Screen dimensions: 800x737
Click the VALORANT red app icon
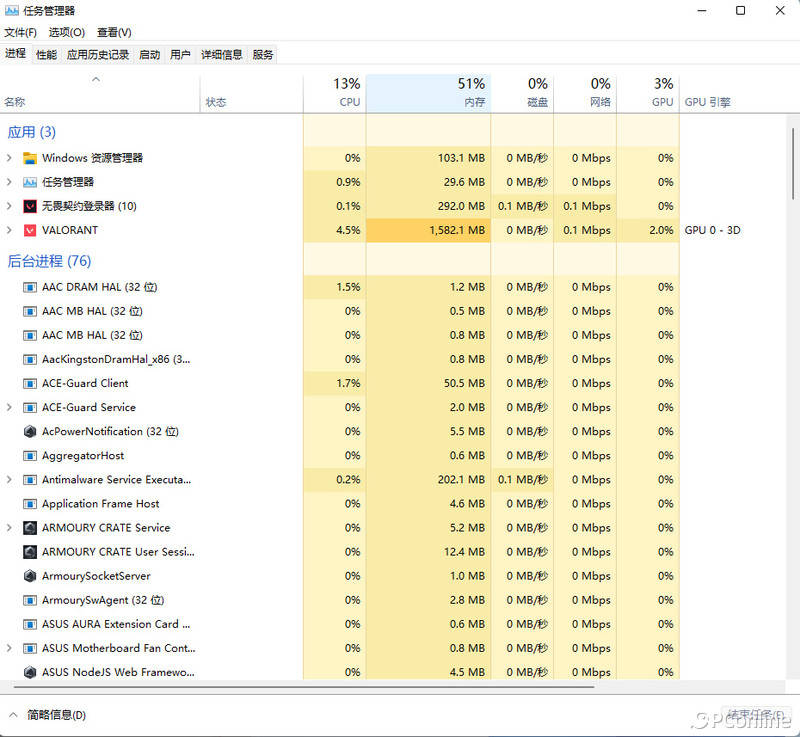pyautogui.click(x=30, y=231)
